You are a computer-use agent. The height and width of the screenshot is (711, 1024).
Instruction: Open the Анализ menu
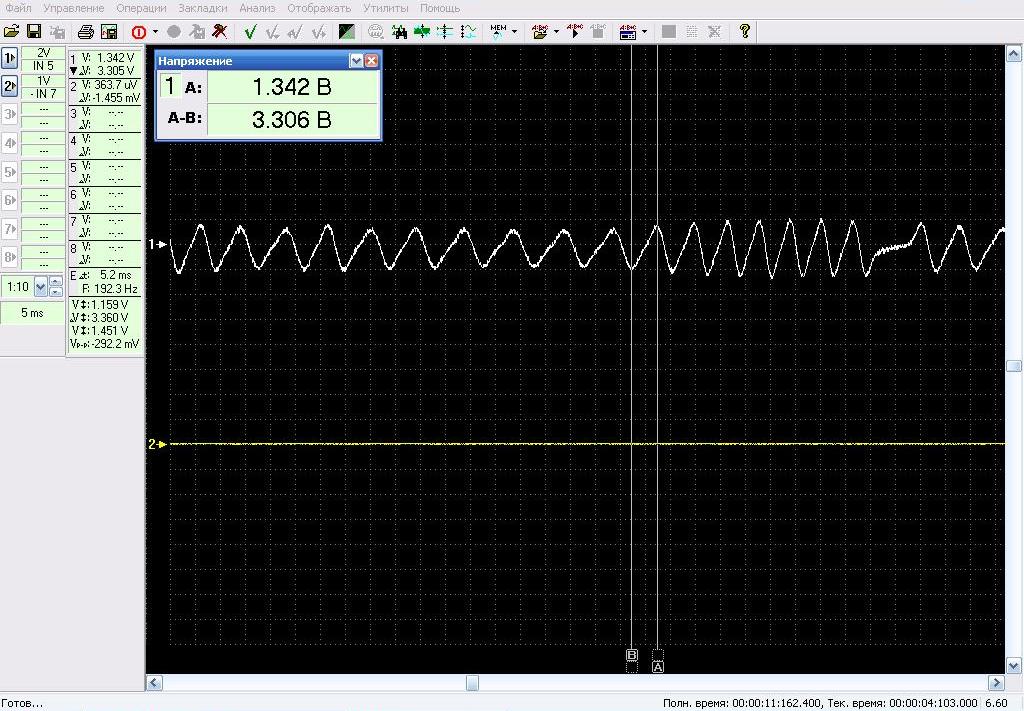[257, 8]
